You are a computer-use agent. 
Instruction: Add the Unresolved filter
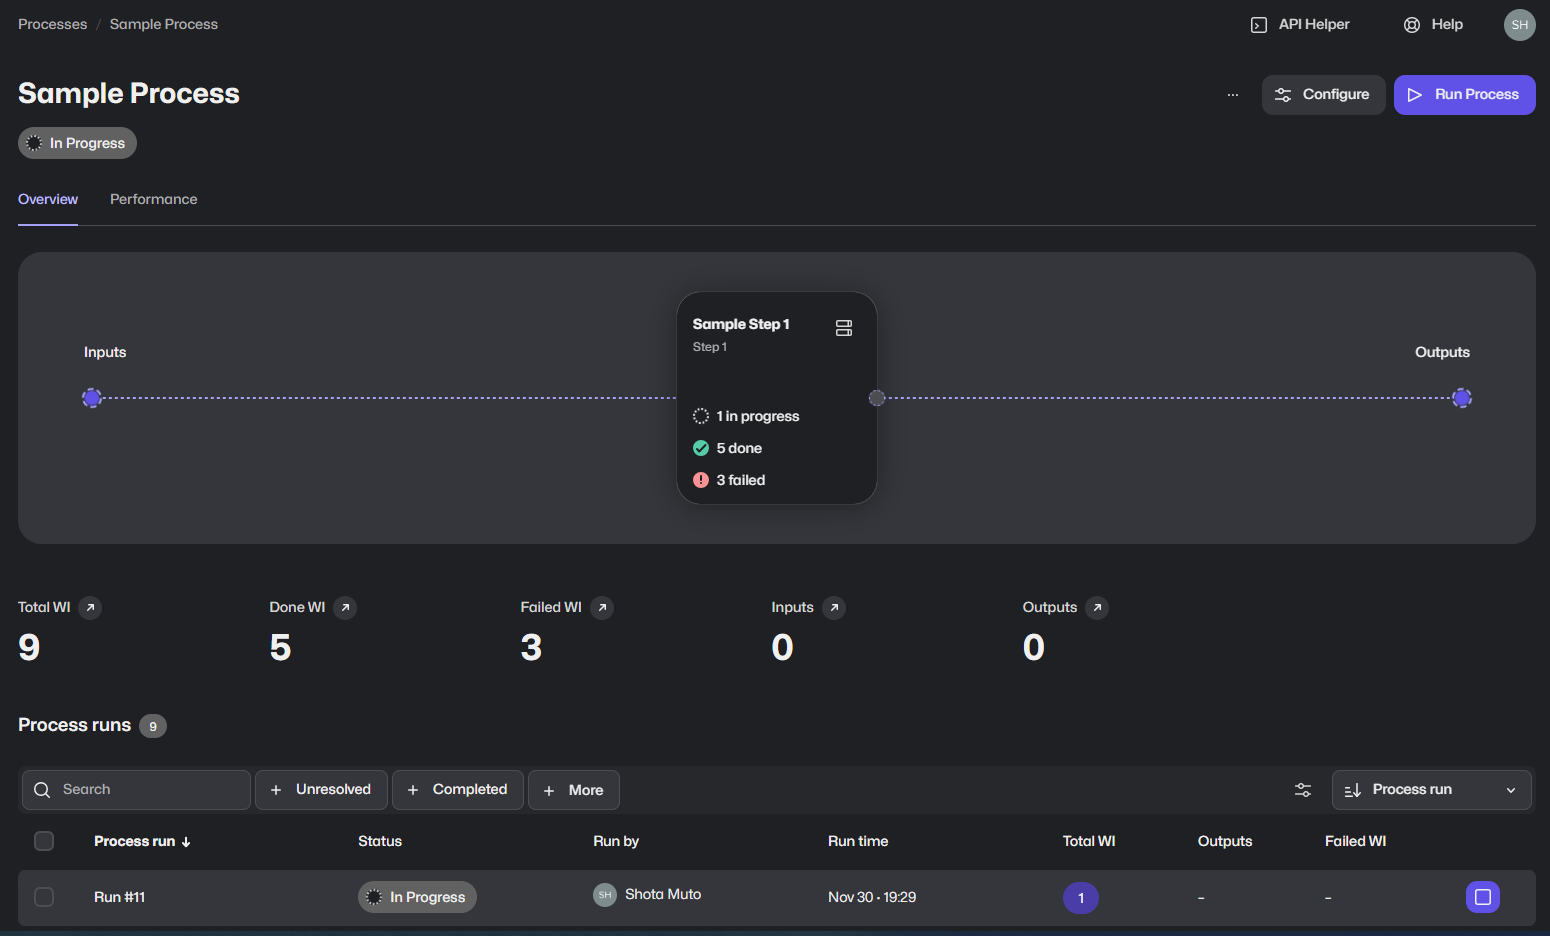pos(321,790)
